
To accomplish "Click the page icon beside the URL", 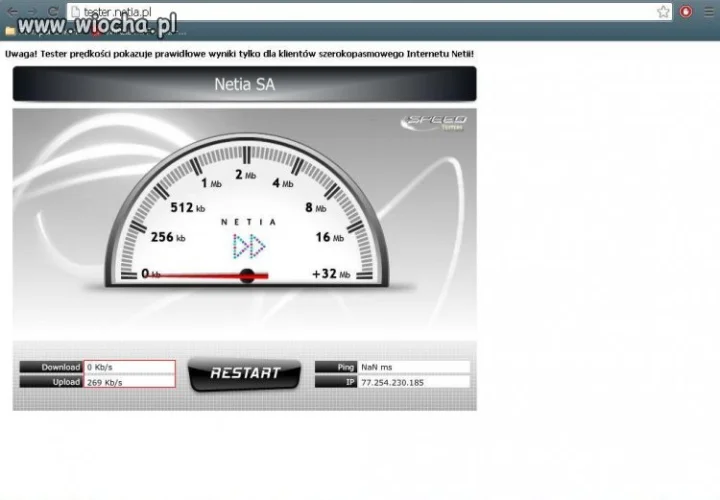I will (x=76, y=11).
